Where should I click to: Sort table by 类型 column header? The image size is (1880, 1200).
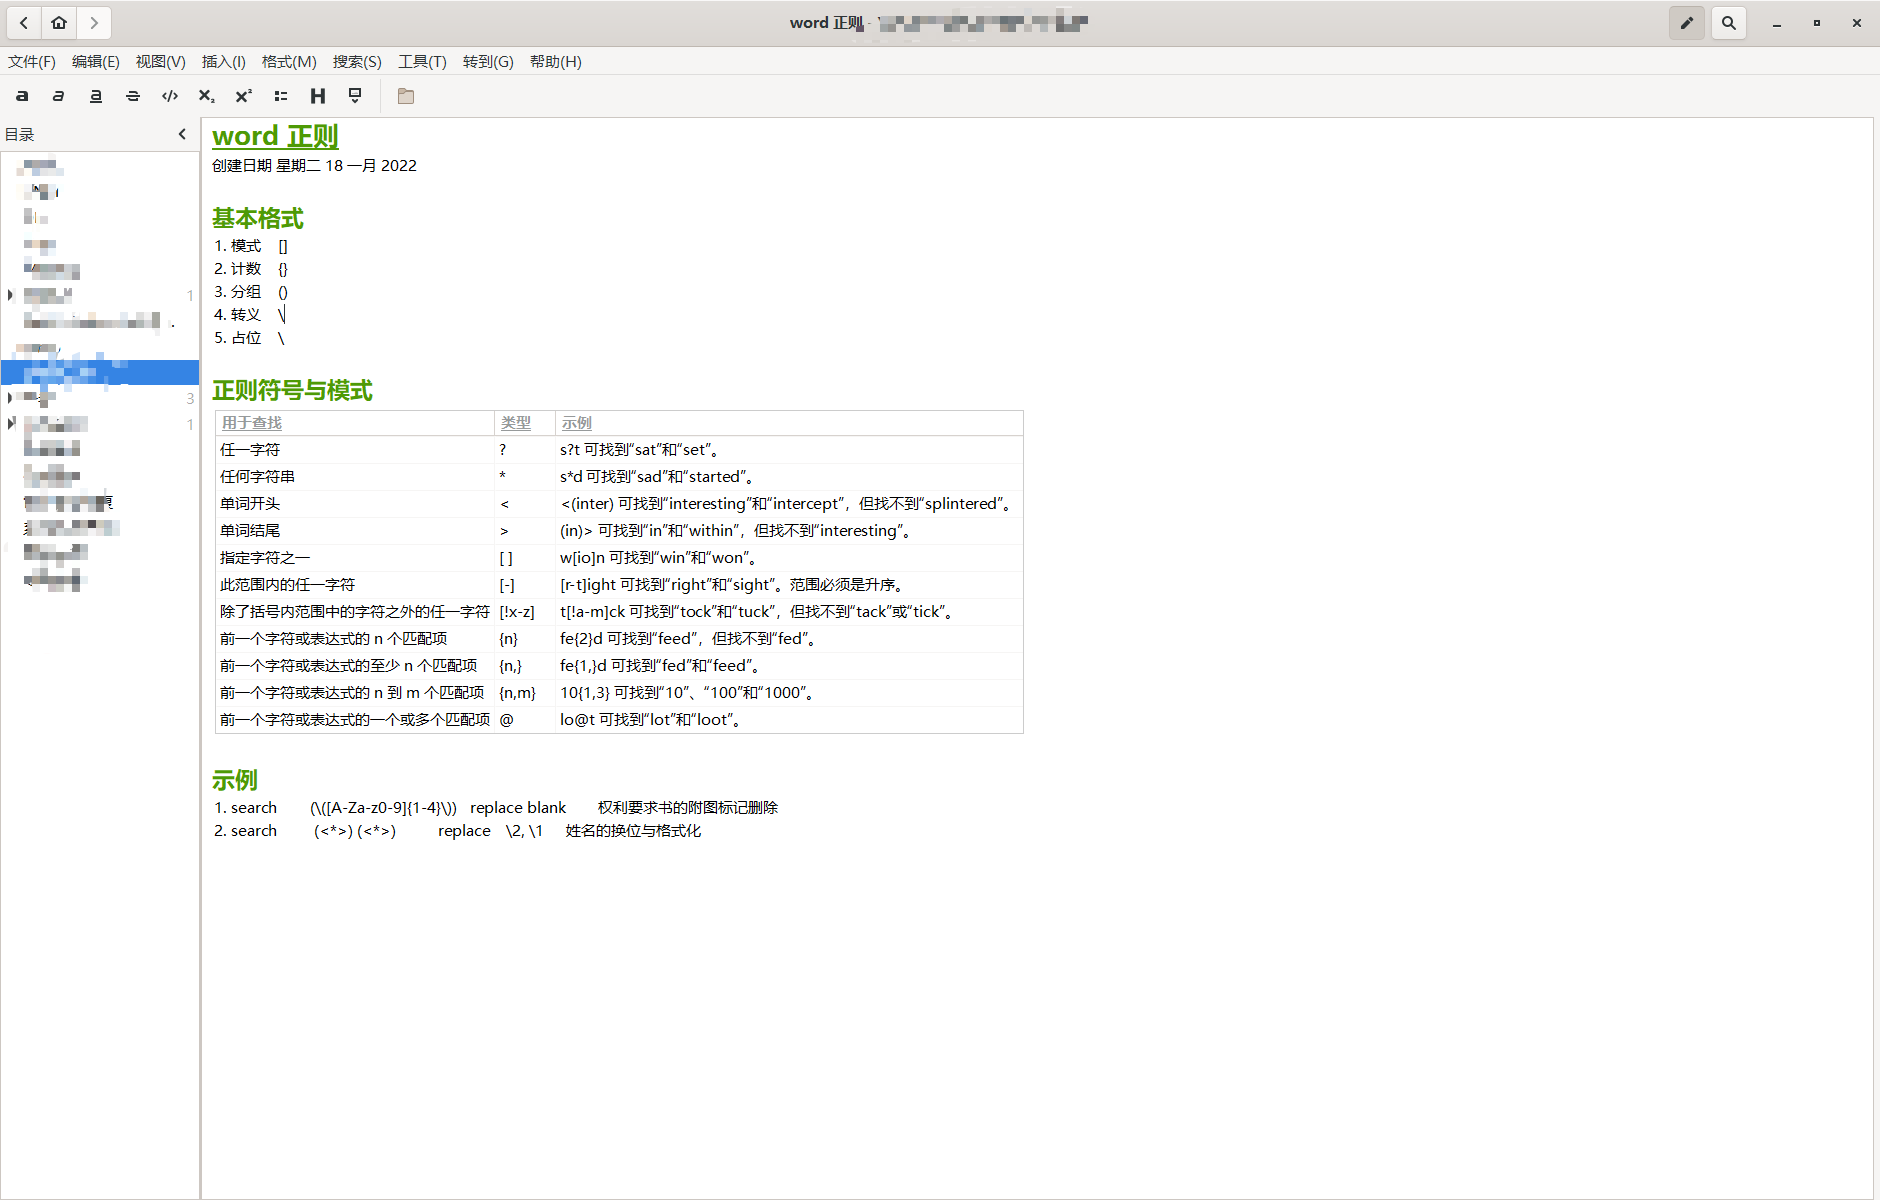525,423
